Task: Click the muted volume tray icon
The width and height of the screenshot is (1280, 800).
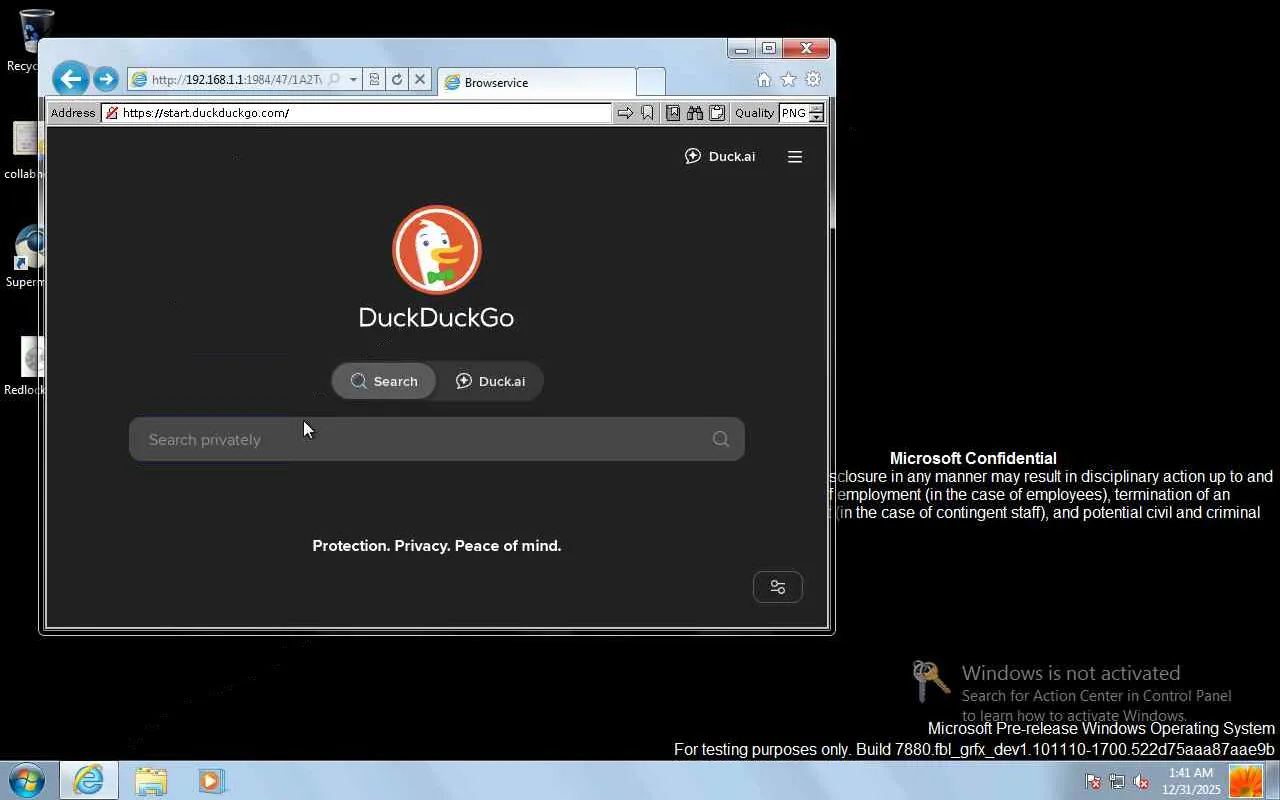Action: coord(1141,782)
